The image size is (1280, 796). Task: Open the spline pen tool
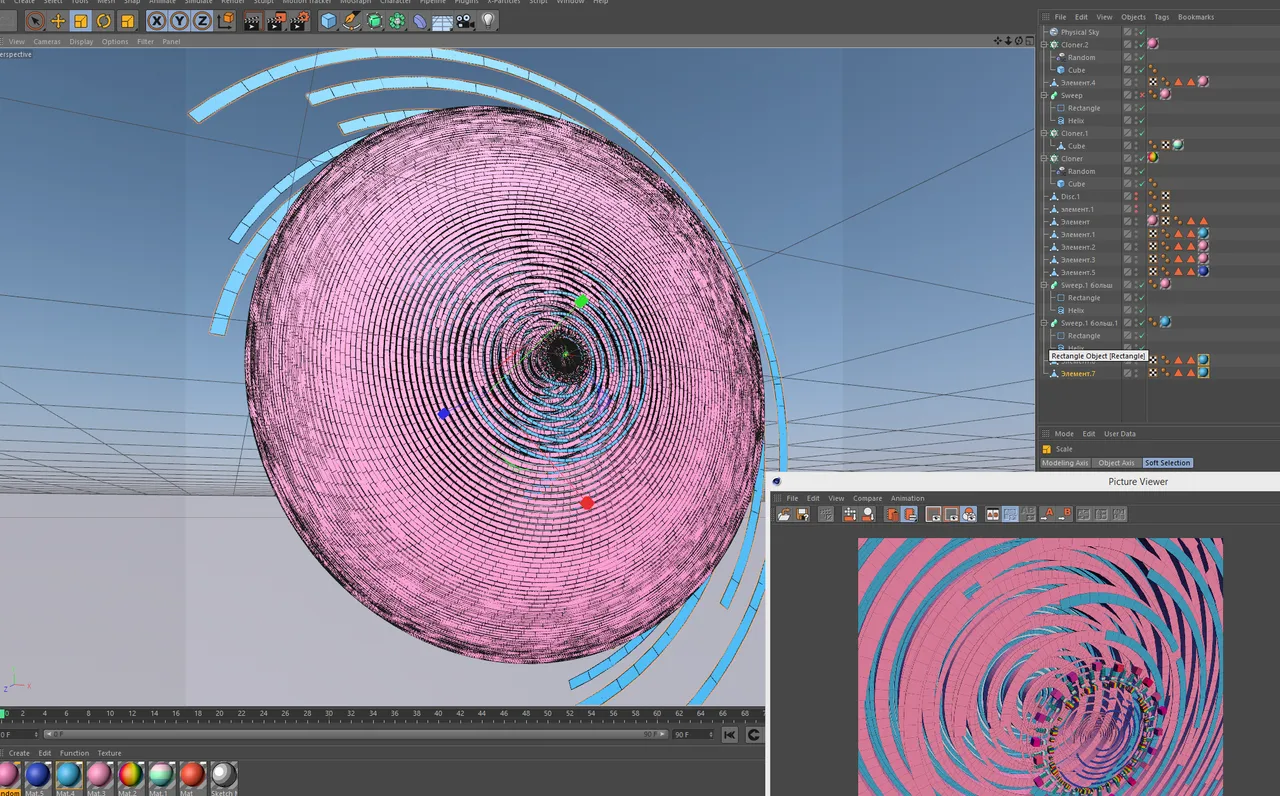tap(351, 20)
